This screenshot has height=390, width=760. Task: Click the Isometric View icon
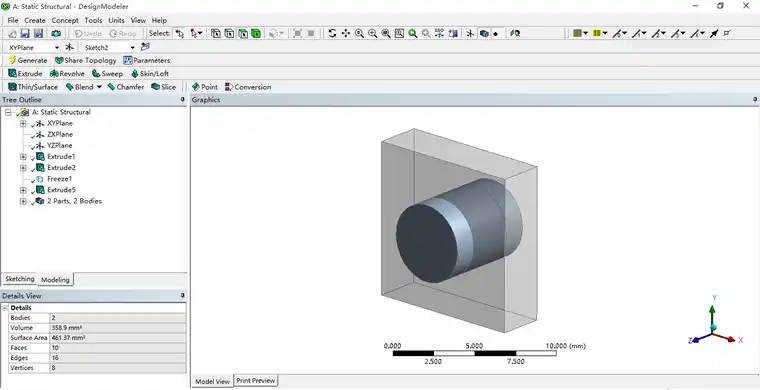click(440, 33)
